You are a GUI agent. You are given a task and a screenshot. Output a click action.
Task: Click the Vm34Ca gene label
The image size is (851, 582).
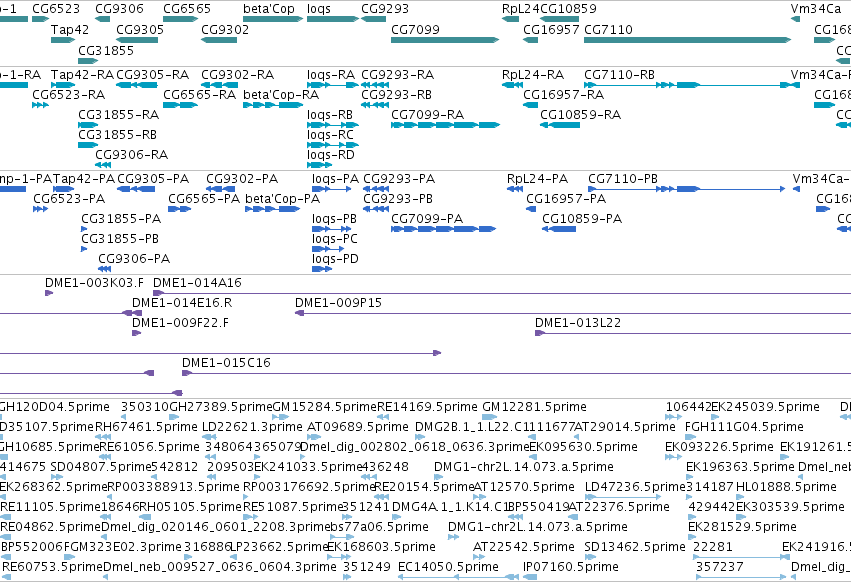point(816,9)
